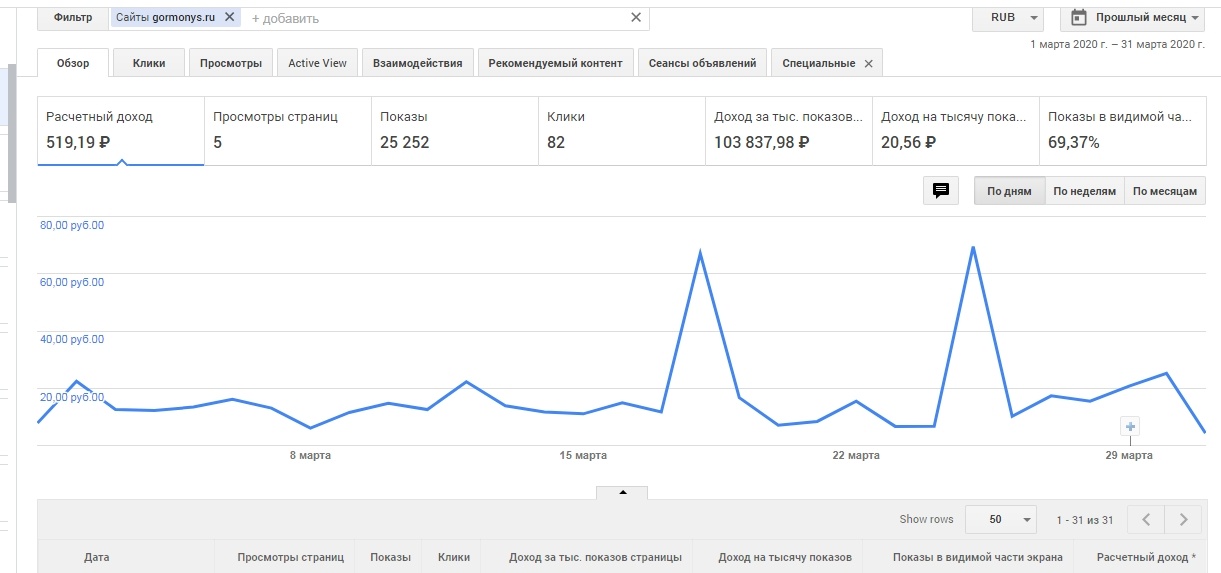Close the Специальные tab
This screenshot has height=573, width=1221.
click(x=868, y=64)
